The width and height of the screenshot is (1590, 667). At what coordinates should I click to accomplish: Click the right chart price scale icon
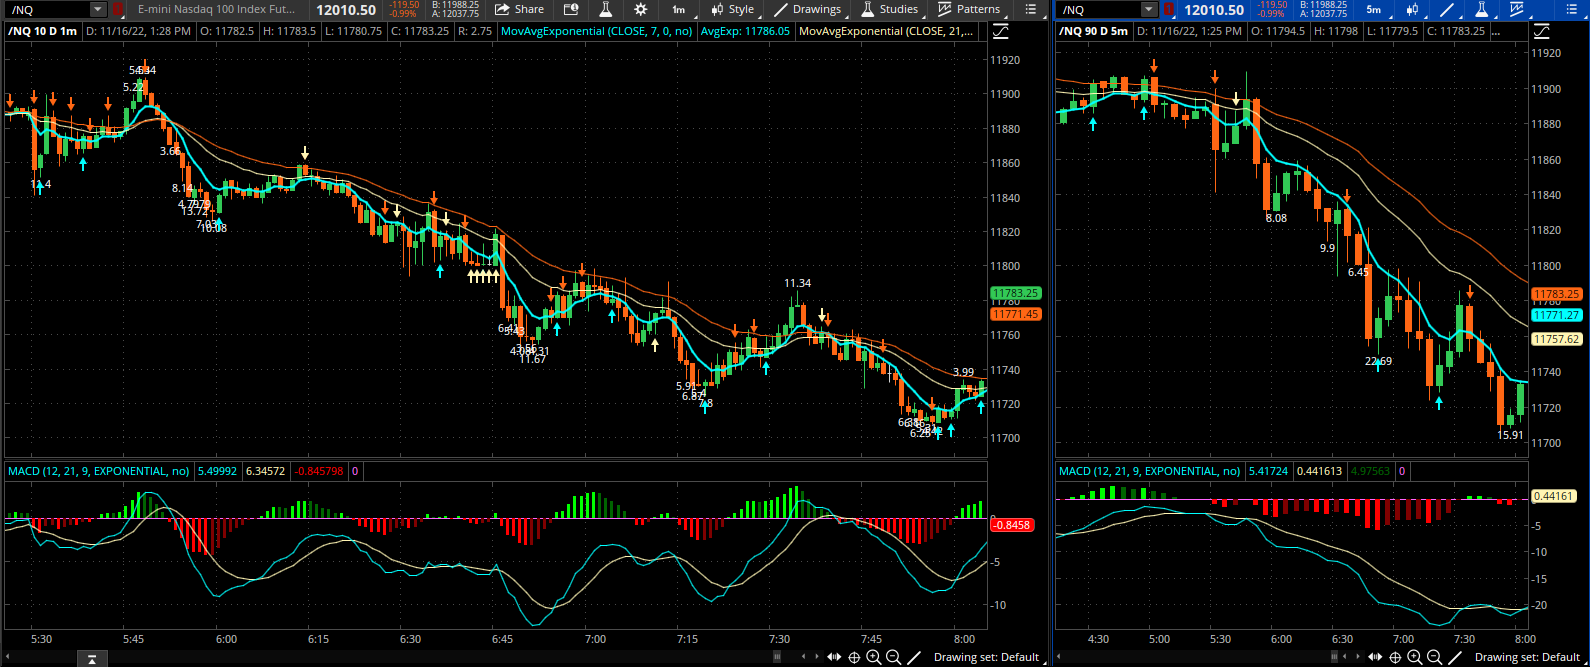1542,32
